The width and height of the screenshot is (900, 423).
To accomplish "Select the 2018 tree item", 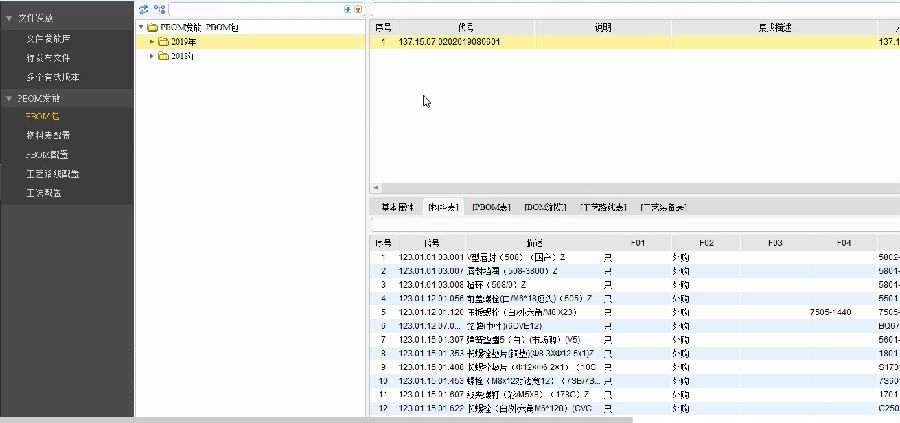I will click(250, 56).
